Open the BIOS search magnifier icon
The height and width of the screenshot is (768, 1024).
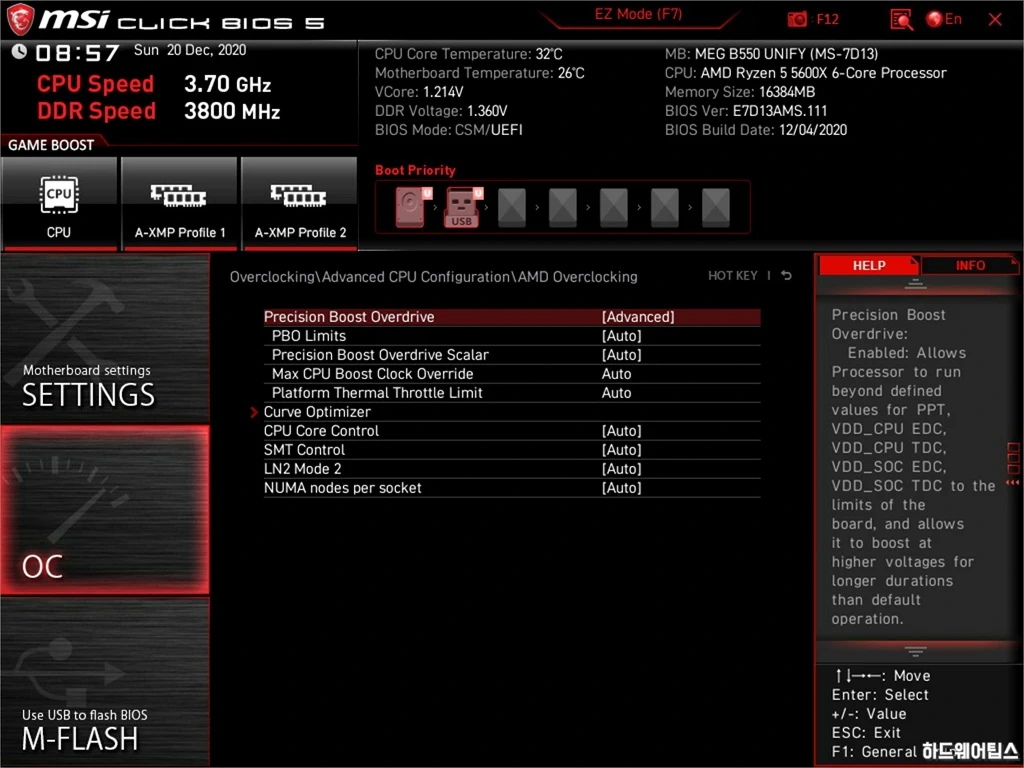901,20
